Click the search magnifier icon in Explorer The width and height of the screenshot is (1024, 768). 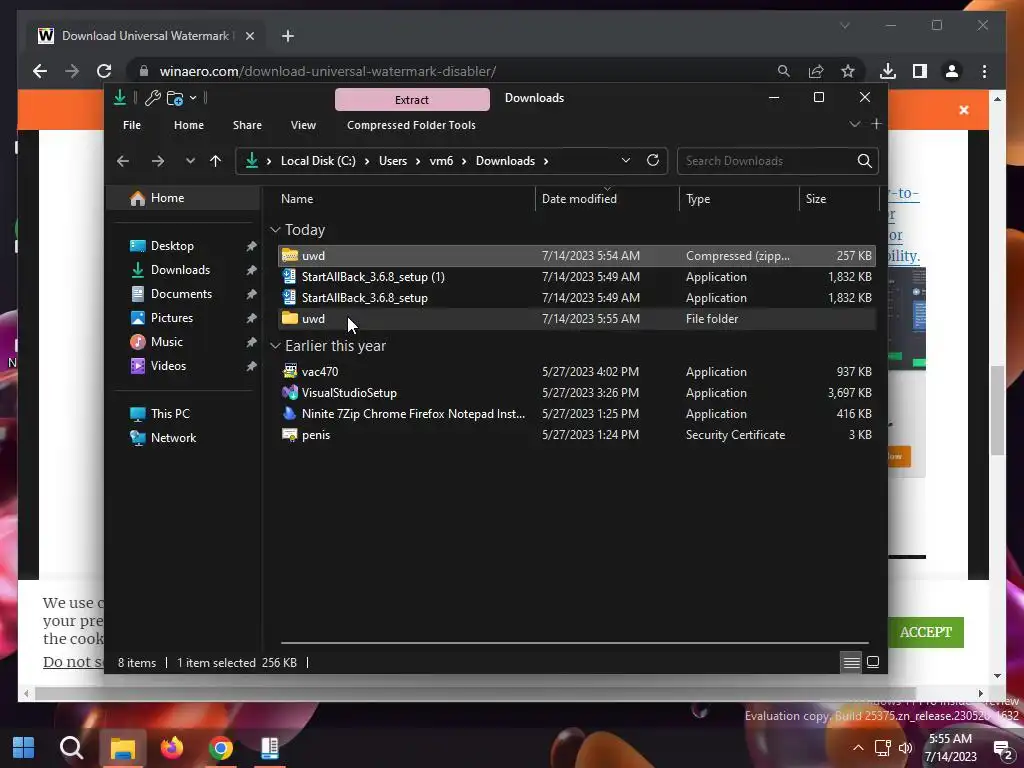point(865,161)
